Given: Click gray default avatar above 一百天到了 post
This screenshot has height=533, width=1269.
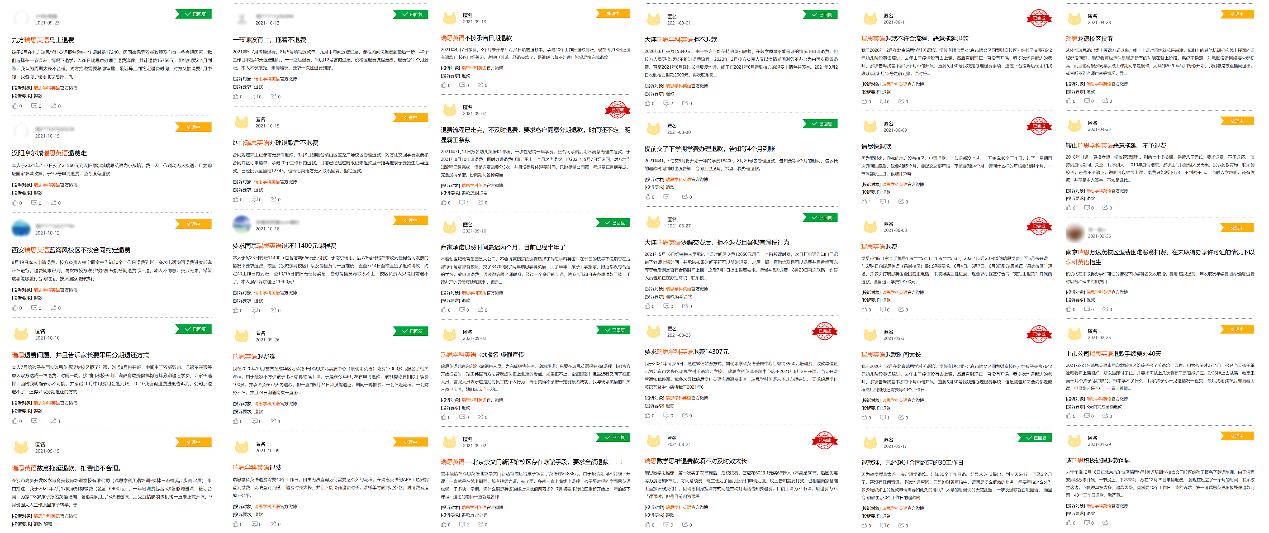Looking at the screenshot, I should point(241,19).
